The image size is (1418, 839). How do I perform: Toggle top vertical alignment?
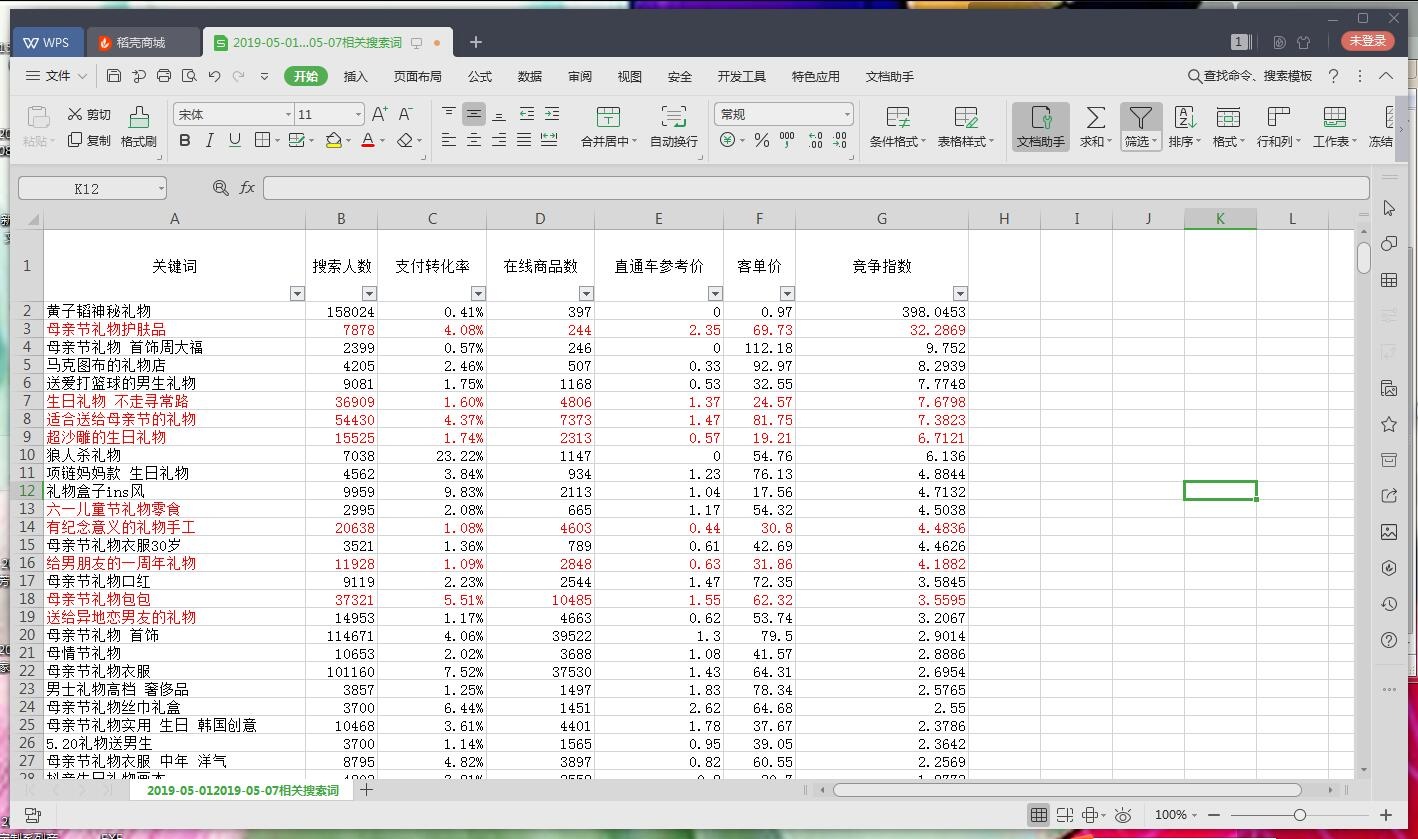[449, 114]
